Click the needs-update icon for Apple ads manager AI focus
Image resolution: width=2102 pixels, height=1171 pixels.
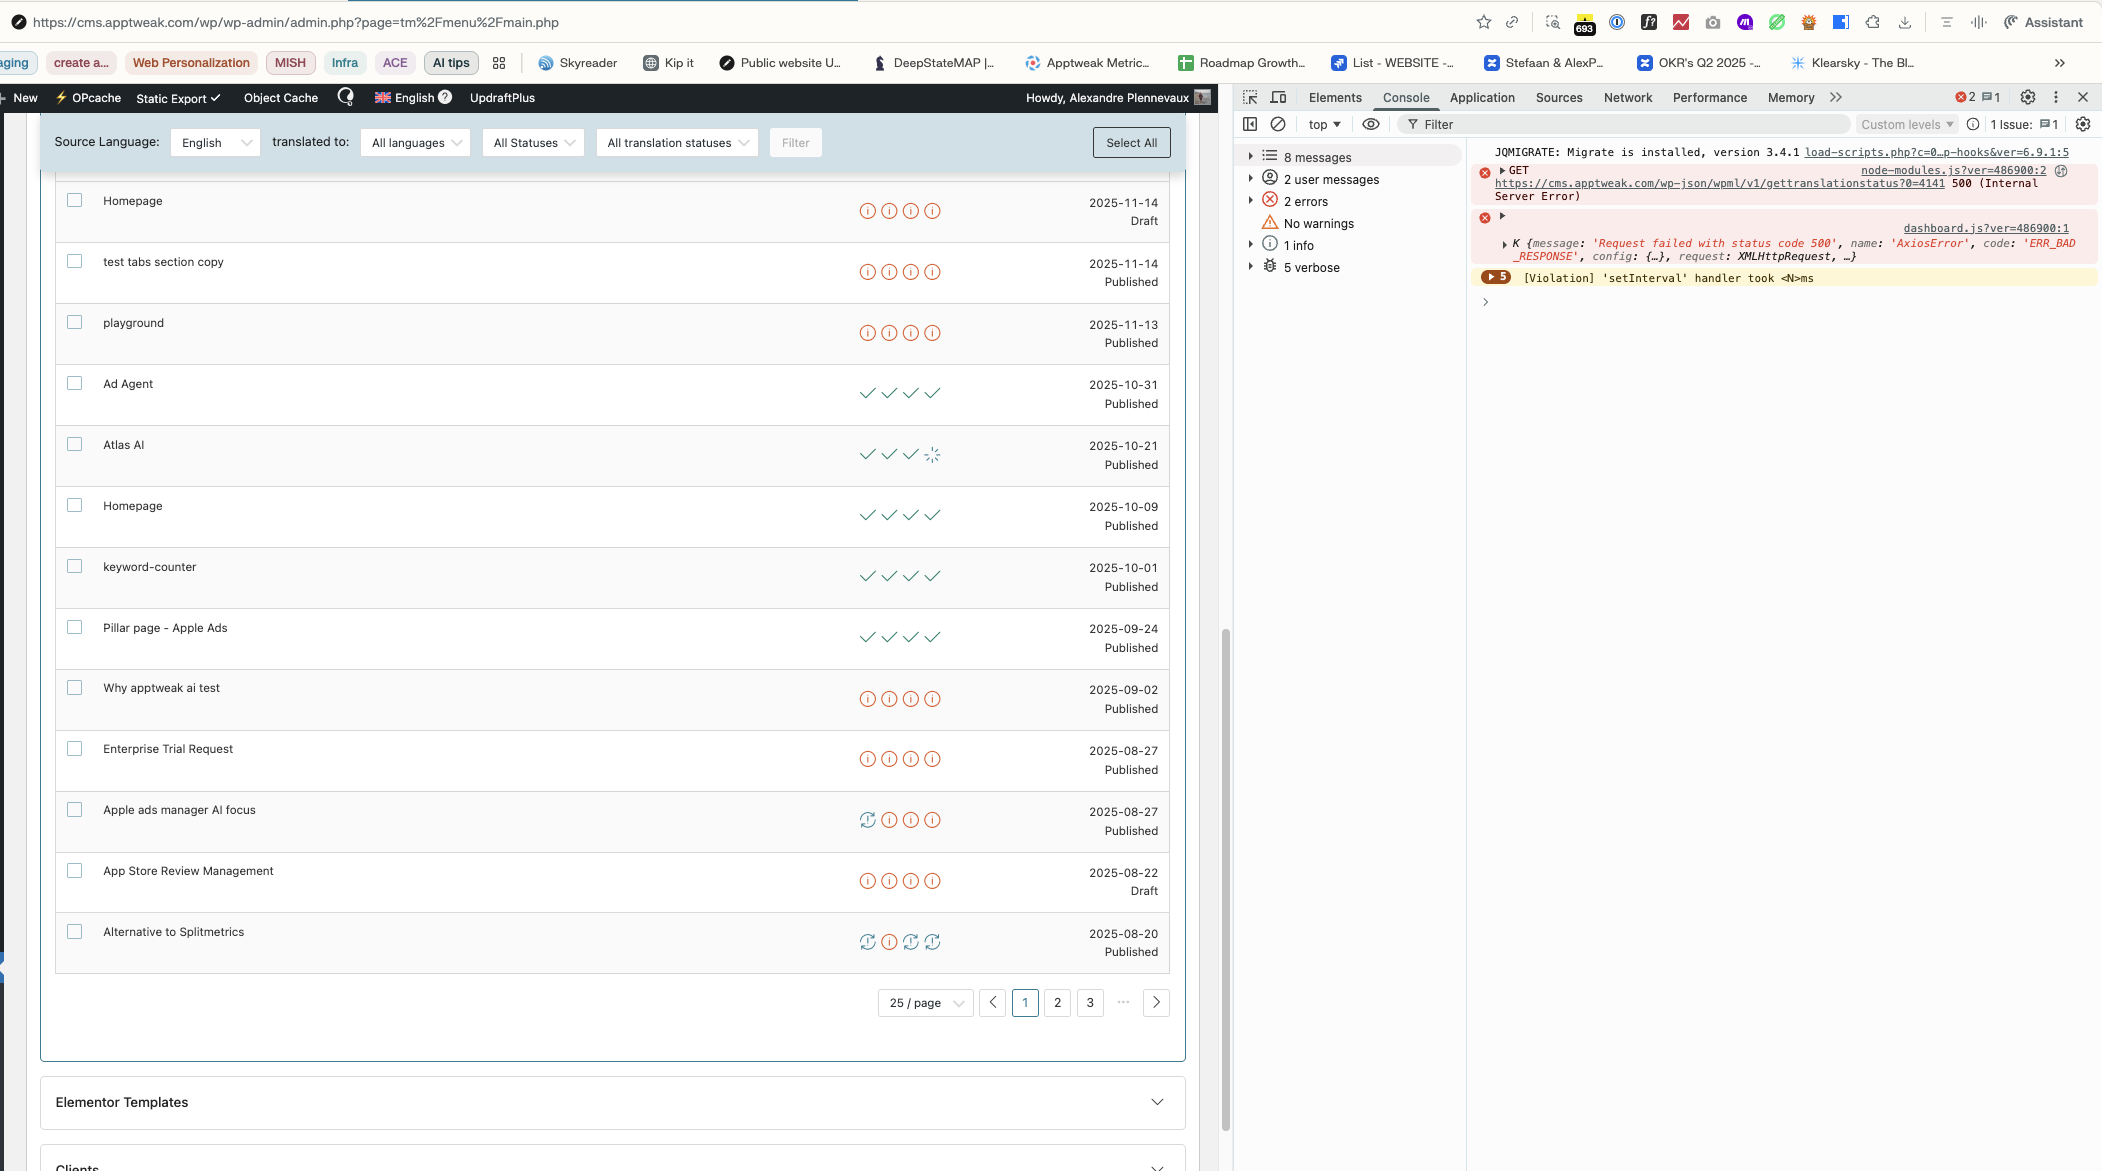coord(867,820)
